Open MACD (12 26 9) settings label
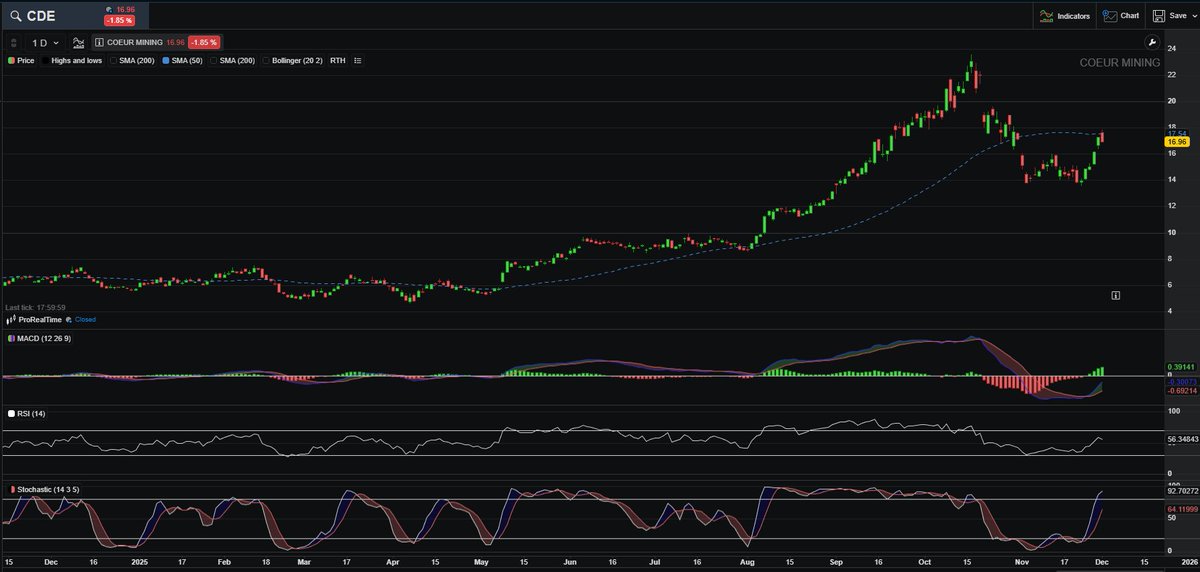Image resolution: width=1200 pixels, height=572 pixels. click(x=44, y=339)
